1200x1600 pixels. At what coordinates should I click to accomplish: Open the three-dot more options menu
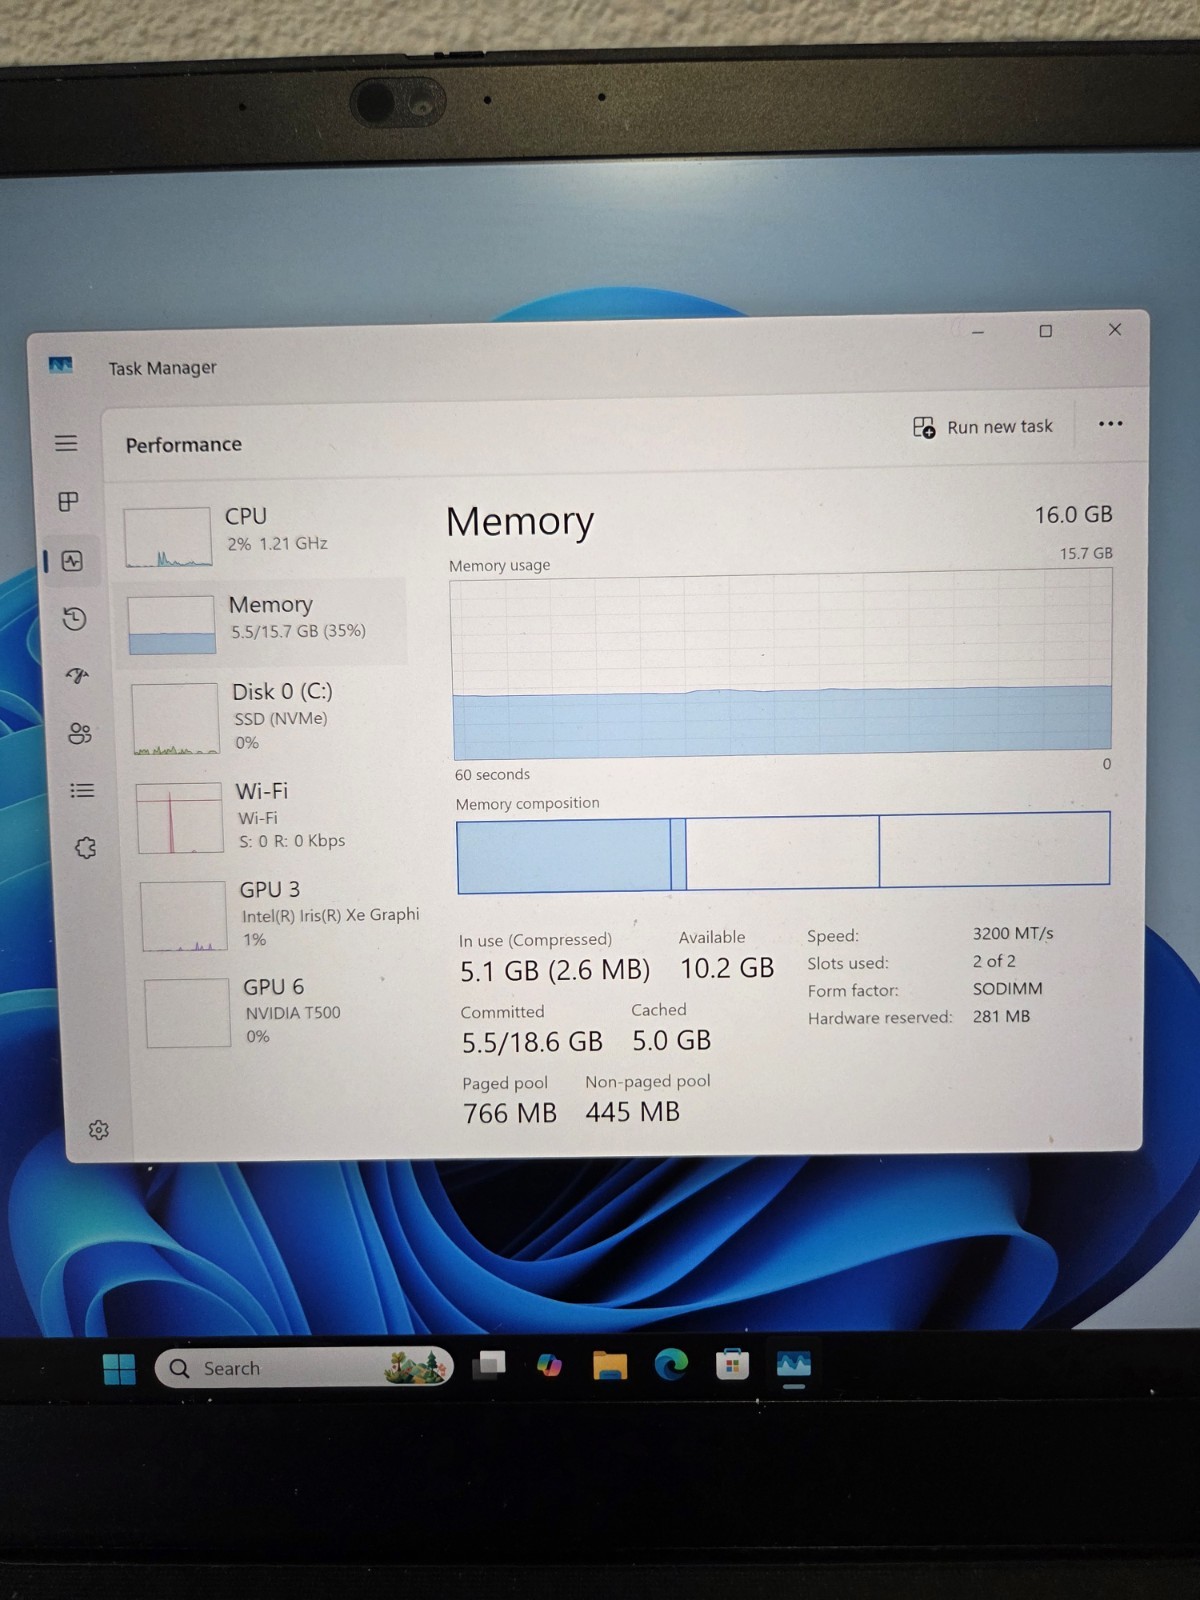[1110, 424]
